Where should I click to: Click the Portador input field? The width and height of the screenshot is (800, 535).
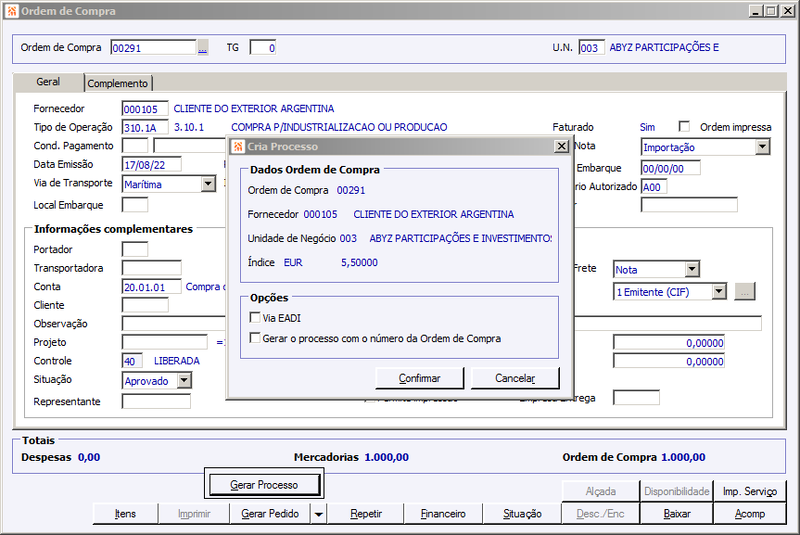tap(135, 249)
